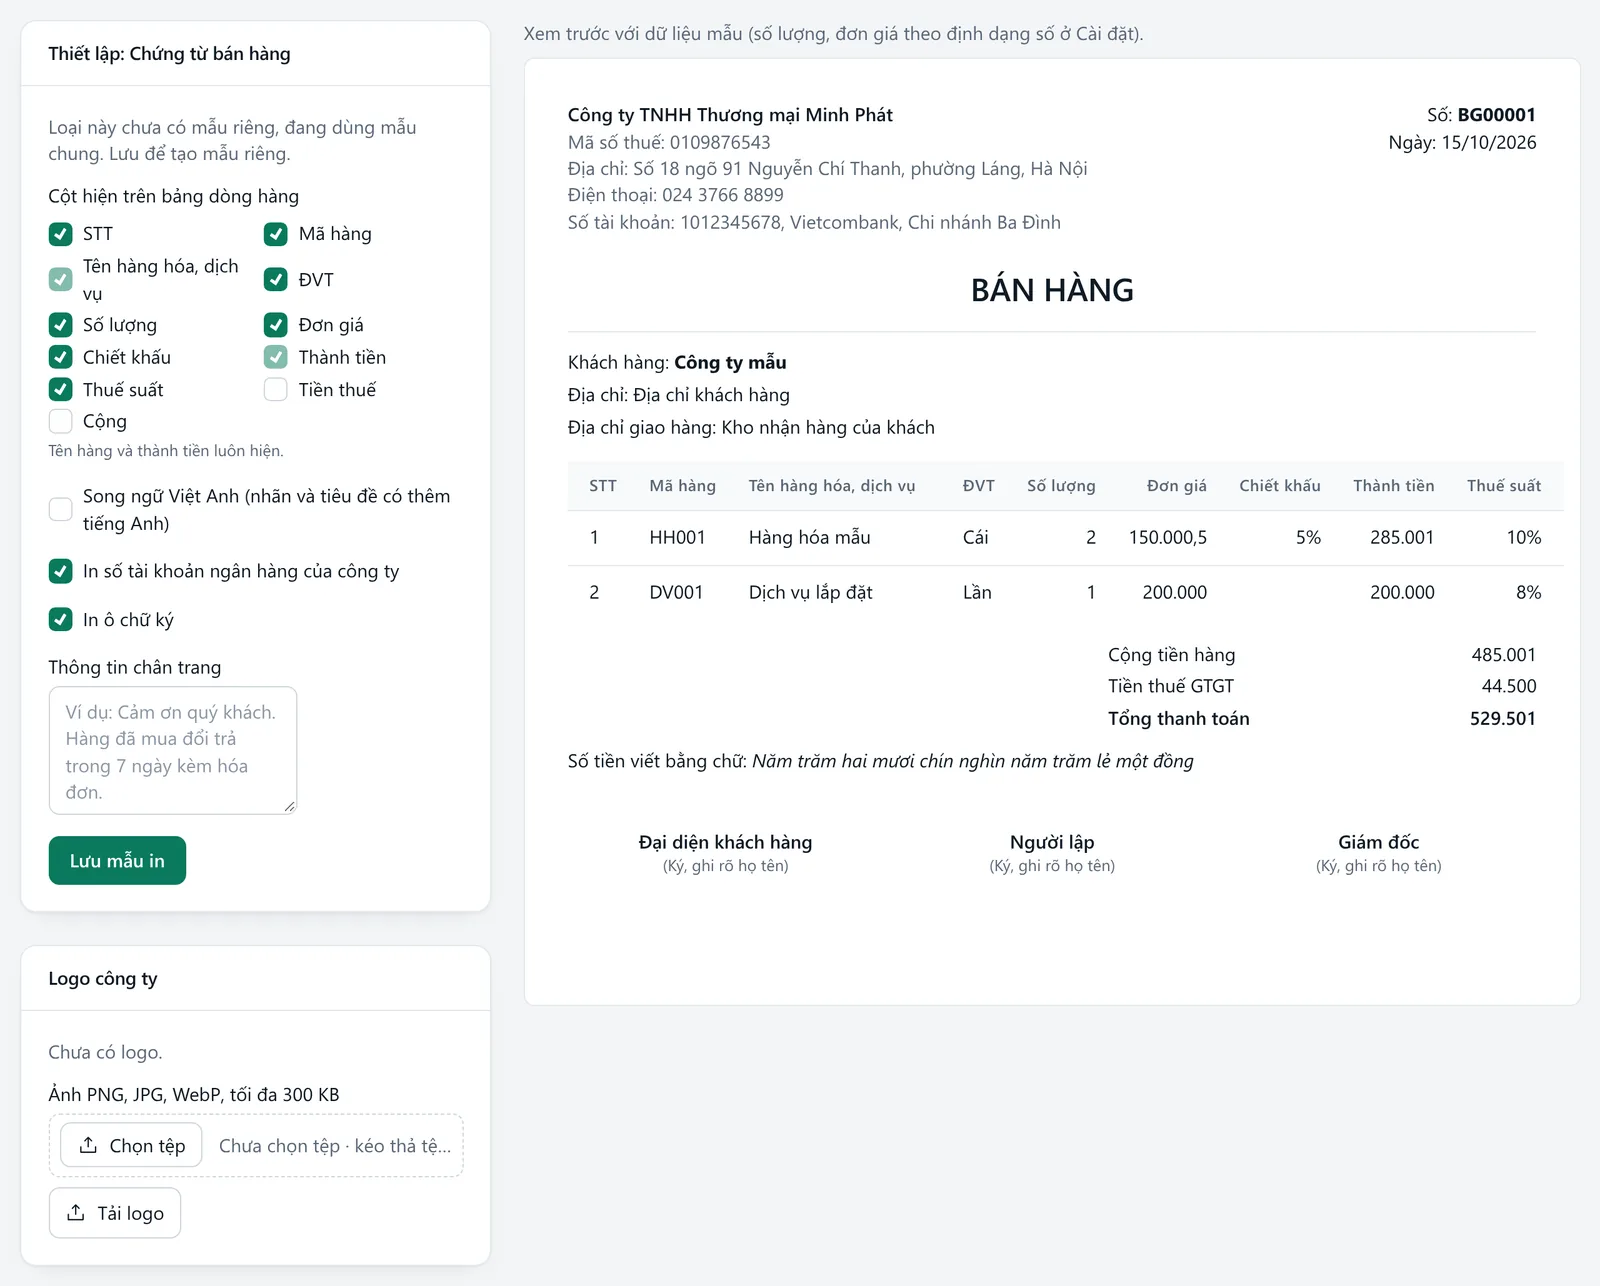Screen dimensions: 1600x1286
Task: Click the 'Hàng hóa mẫu' item name
Action: 809,538
